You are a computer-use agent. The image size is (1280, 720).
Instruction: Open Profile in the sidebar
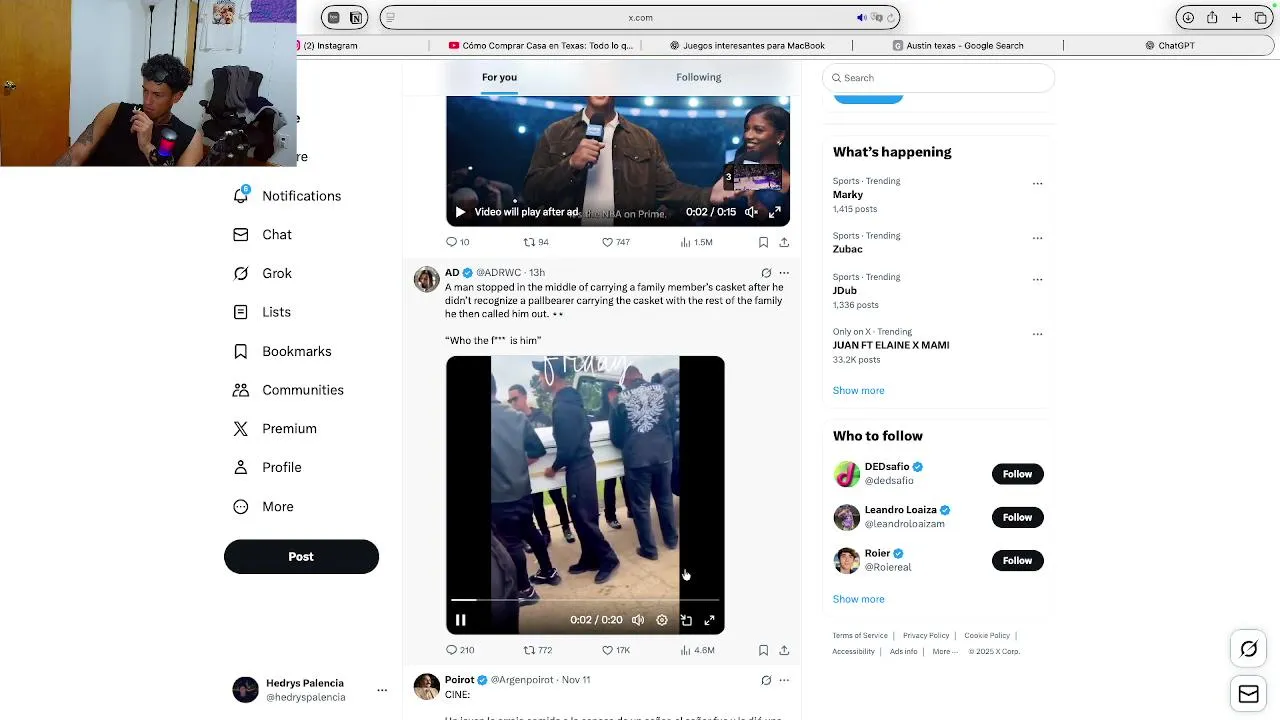pos(266,467)
